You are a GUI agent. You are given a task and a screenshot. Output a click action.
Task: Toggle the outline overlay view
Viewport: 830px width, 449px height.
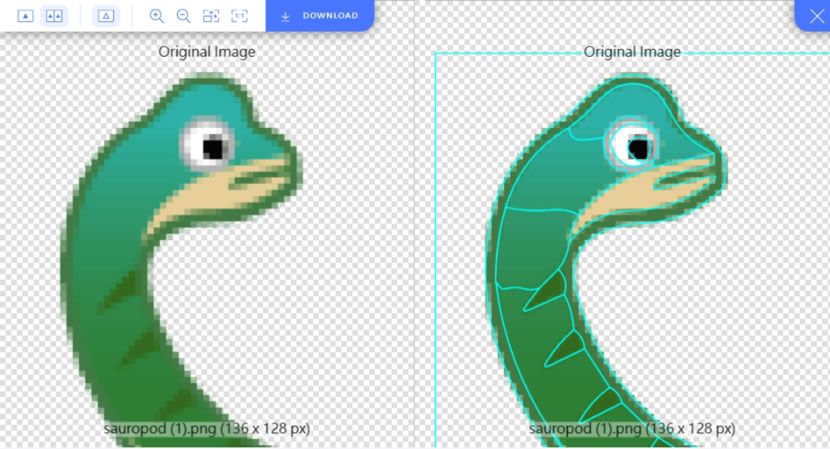[106, 16]
